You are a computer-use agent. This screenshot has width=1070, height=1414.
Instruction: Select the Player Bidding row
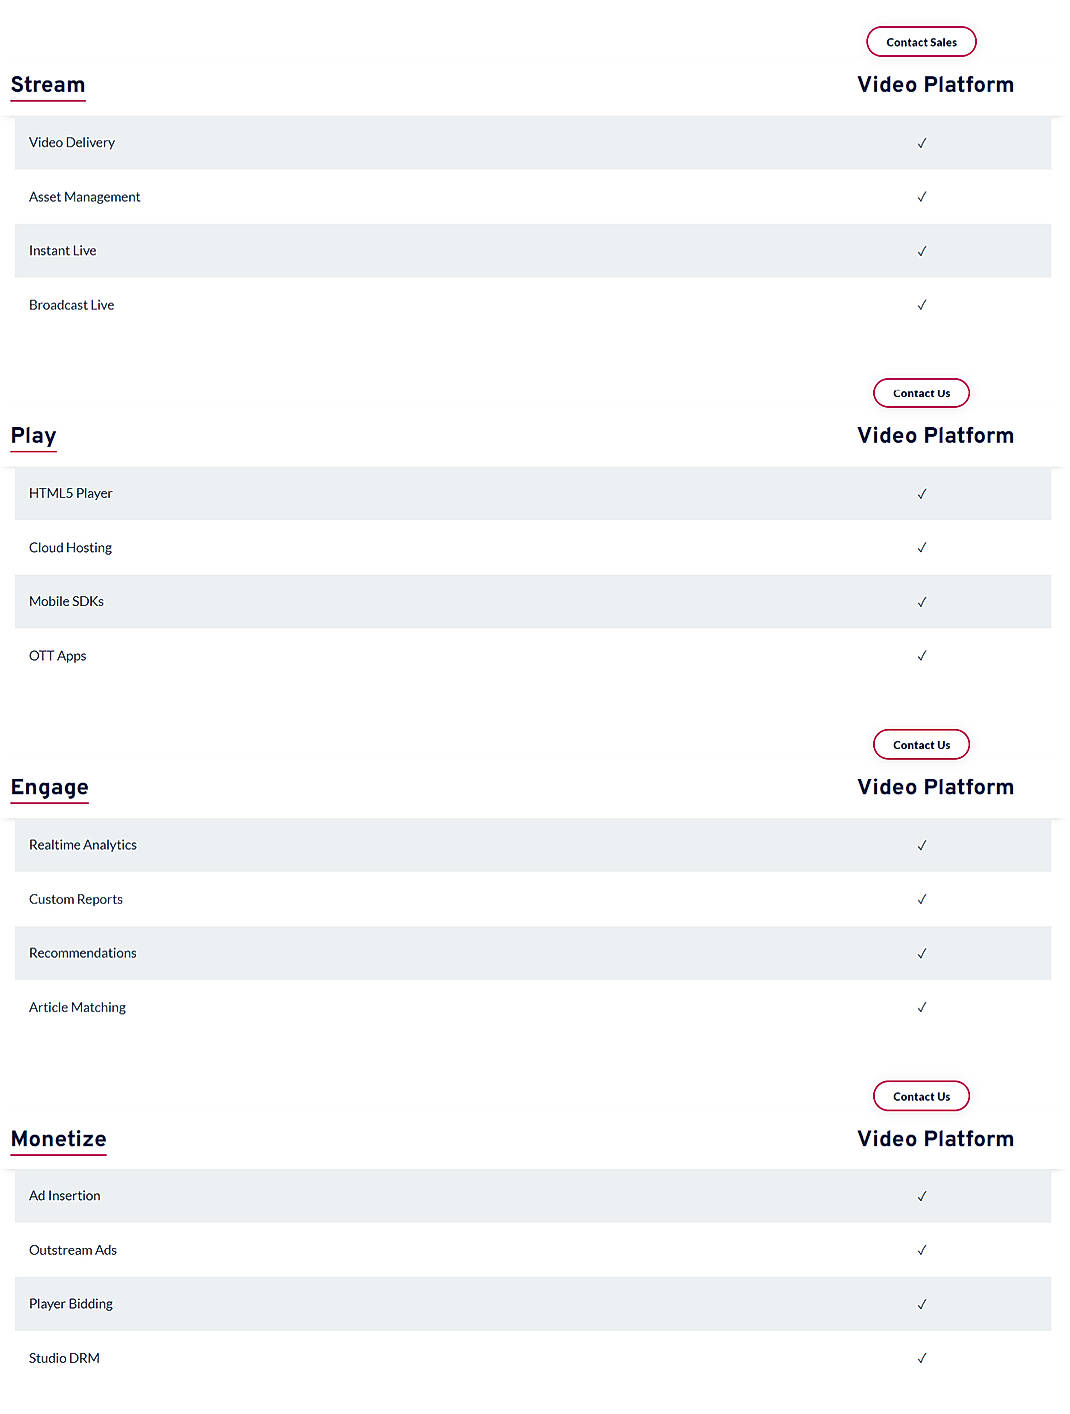70,1304
